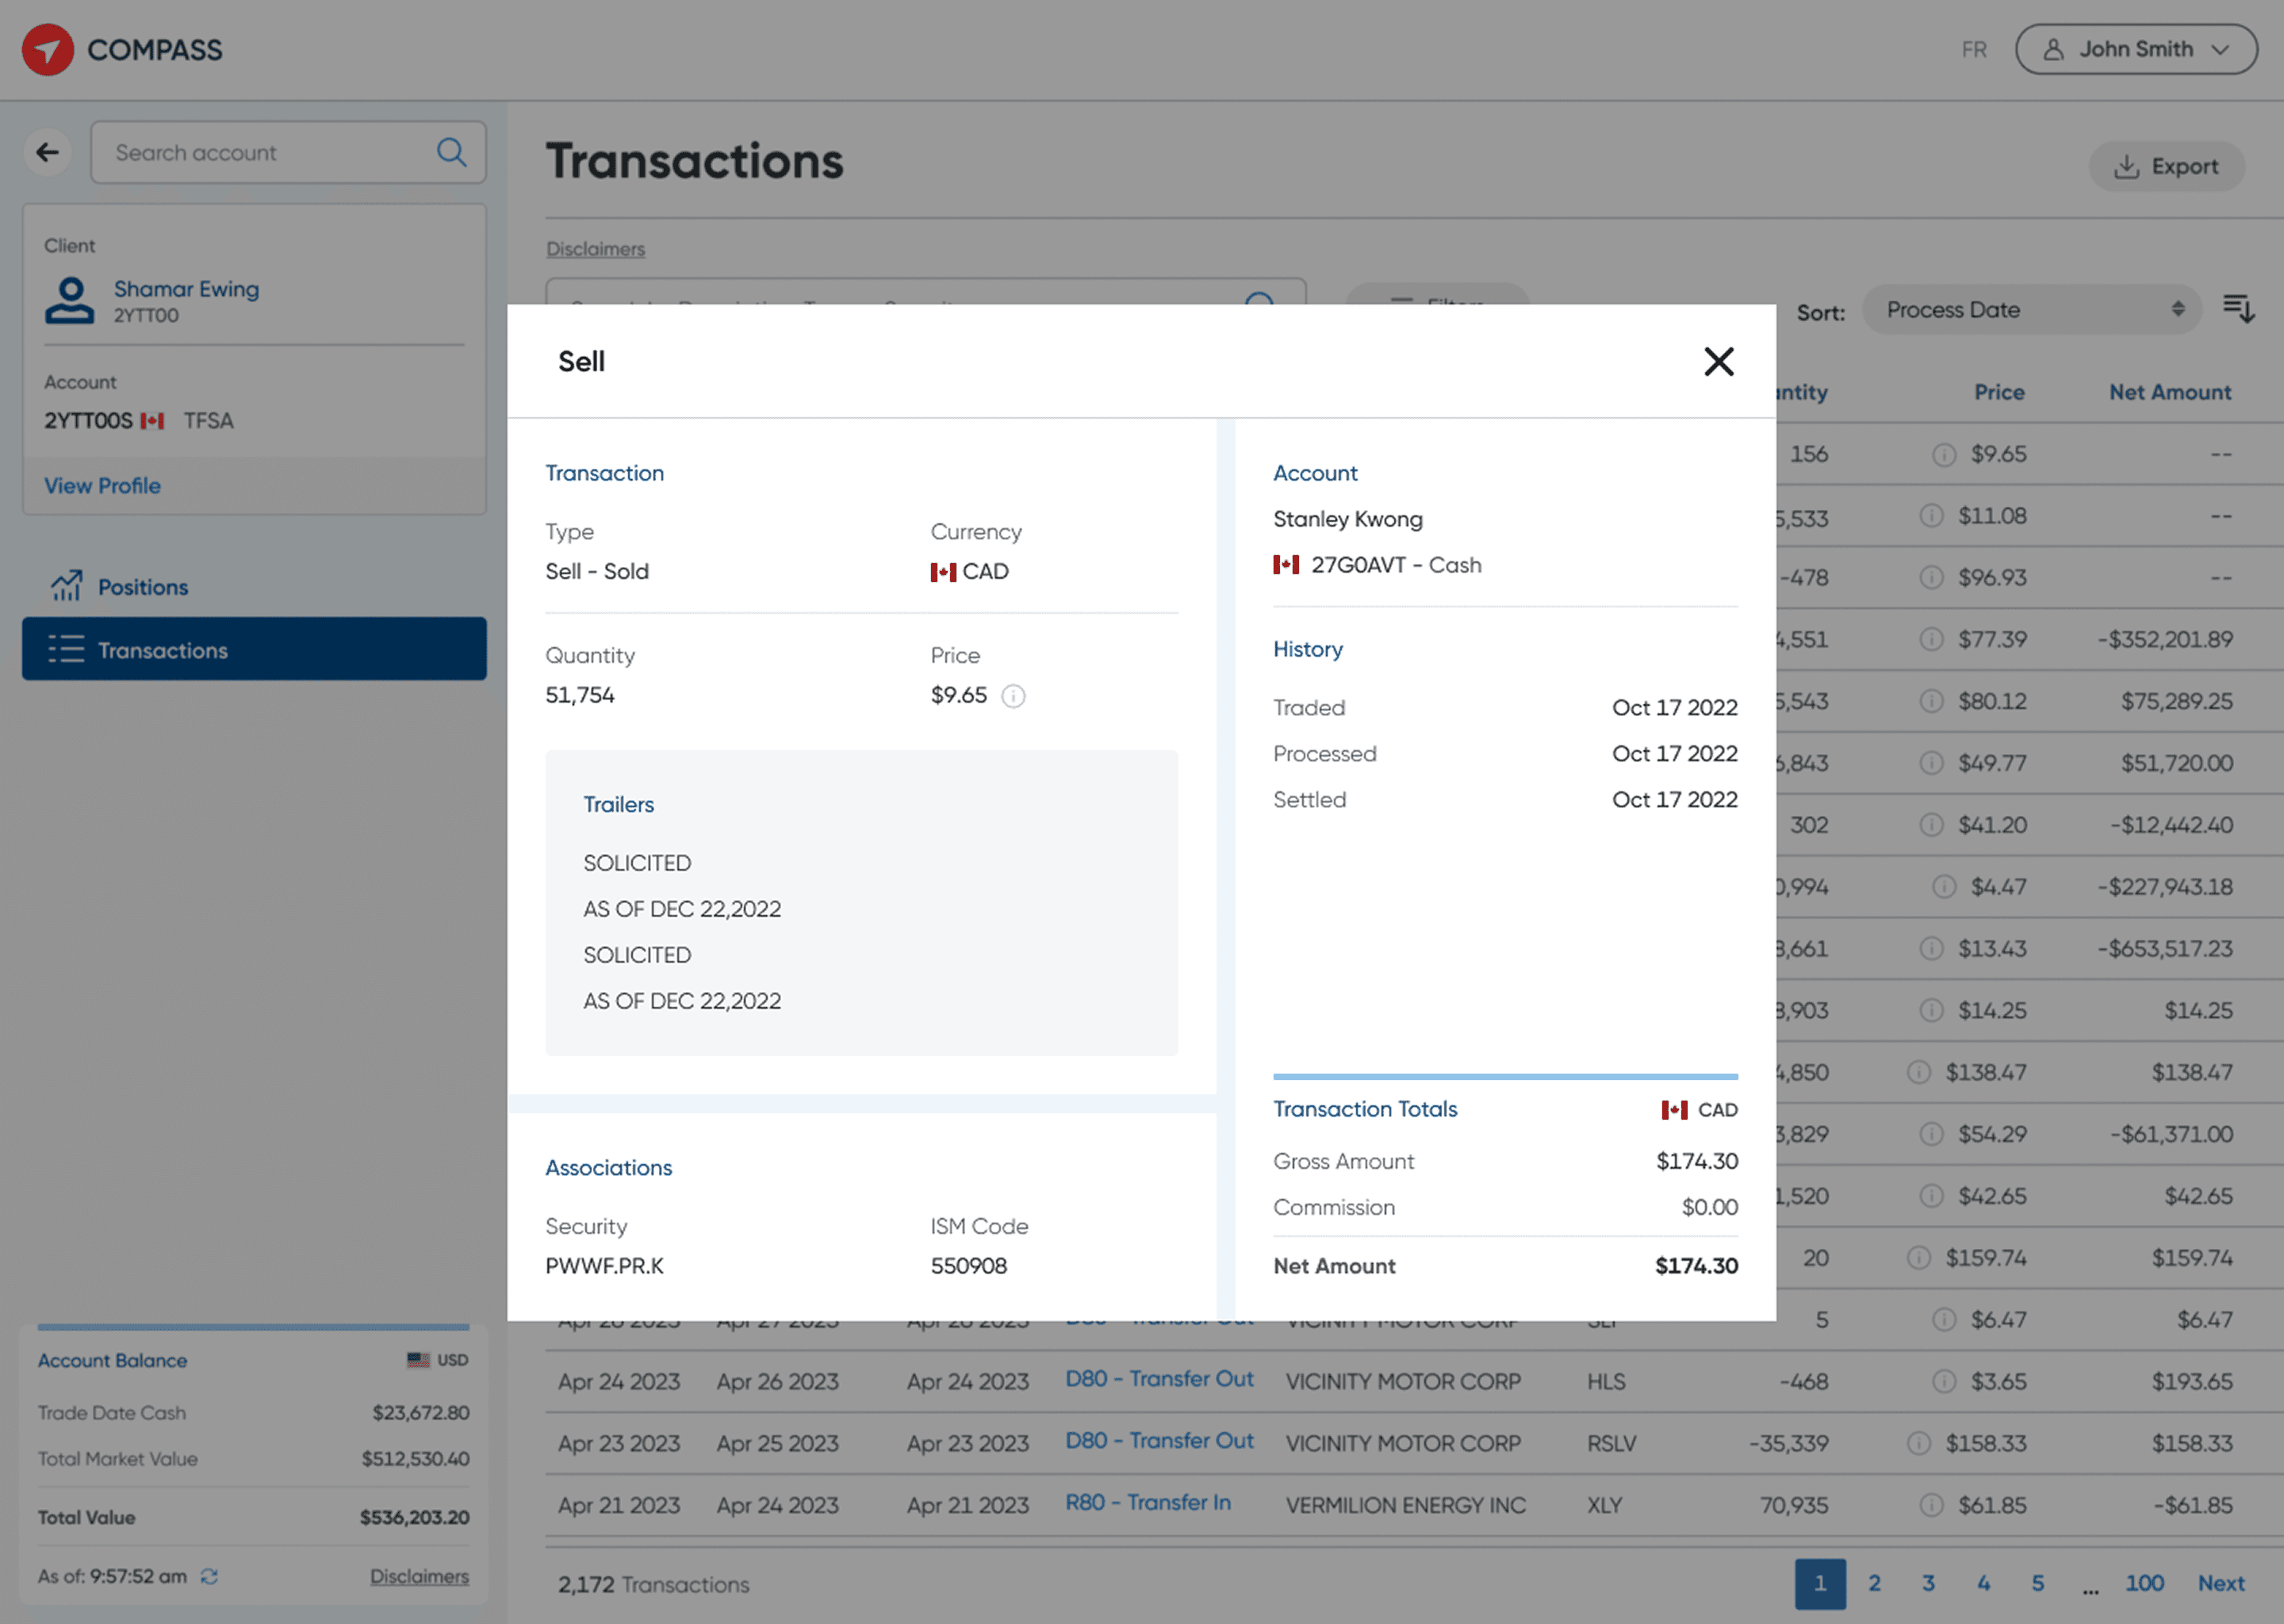Click the Net Amount $174.30 total in dialog
The image size is (2284, 1624).
point(1696,1266)
